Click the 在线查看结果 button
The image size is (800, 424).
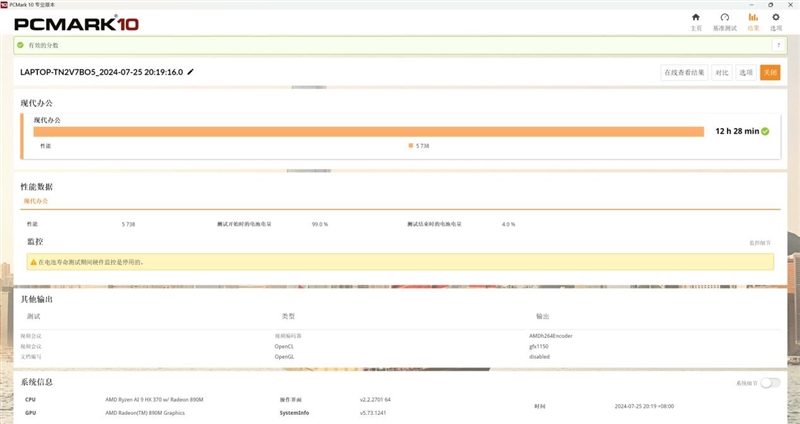(x=684, y=72)
